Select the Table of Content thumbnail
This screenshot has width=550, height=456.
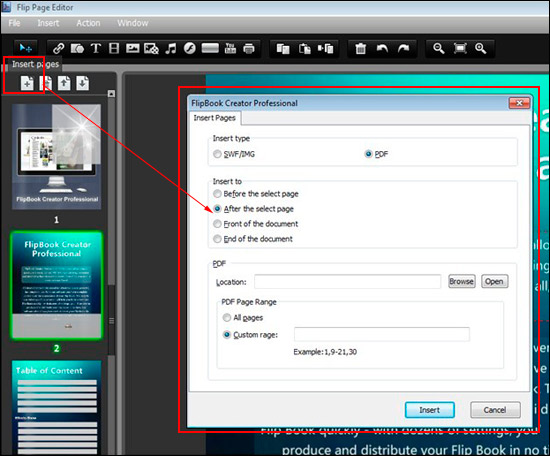tap(56, 408)
